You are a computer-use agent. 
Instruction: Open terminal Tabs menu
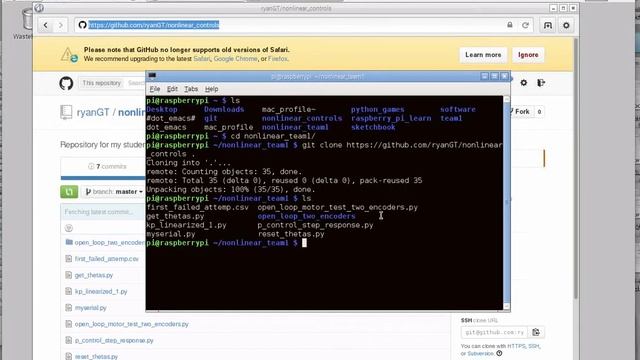191,89
